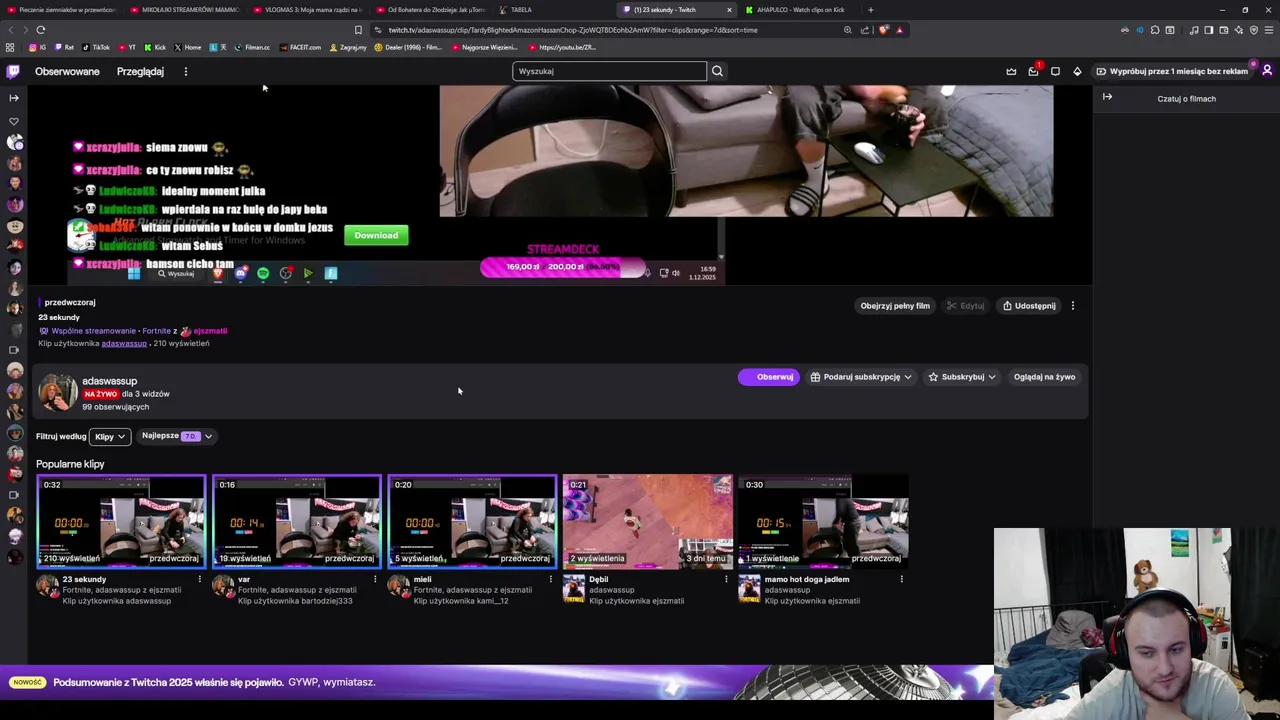Expand Podaruj subskrypcję dropdown

click(861, 377)
